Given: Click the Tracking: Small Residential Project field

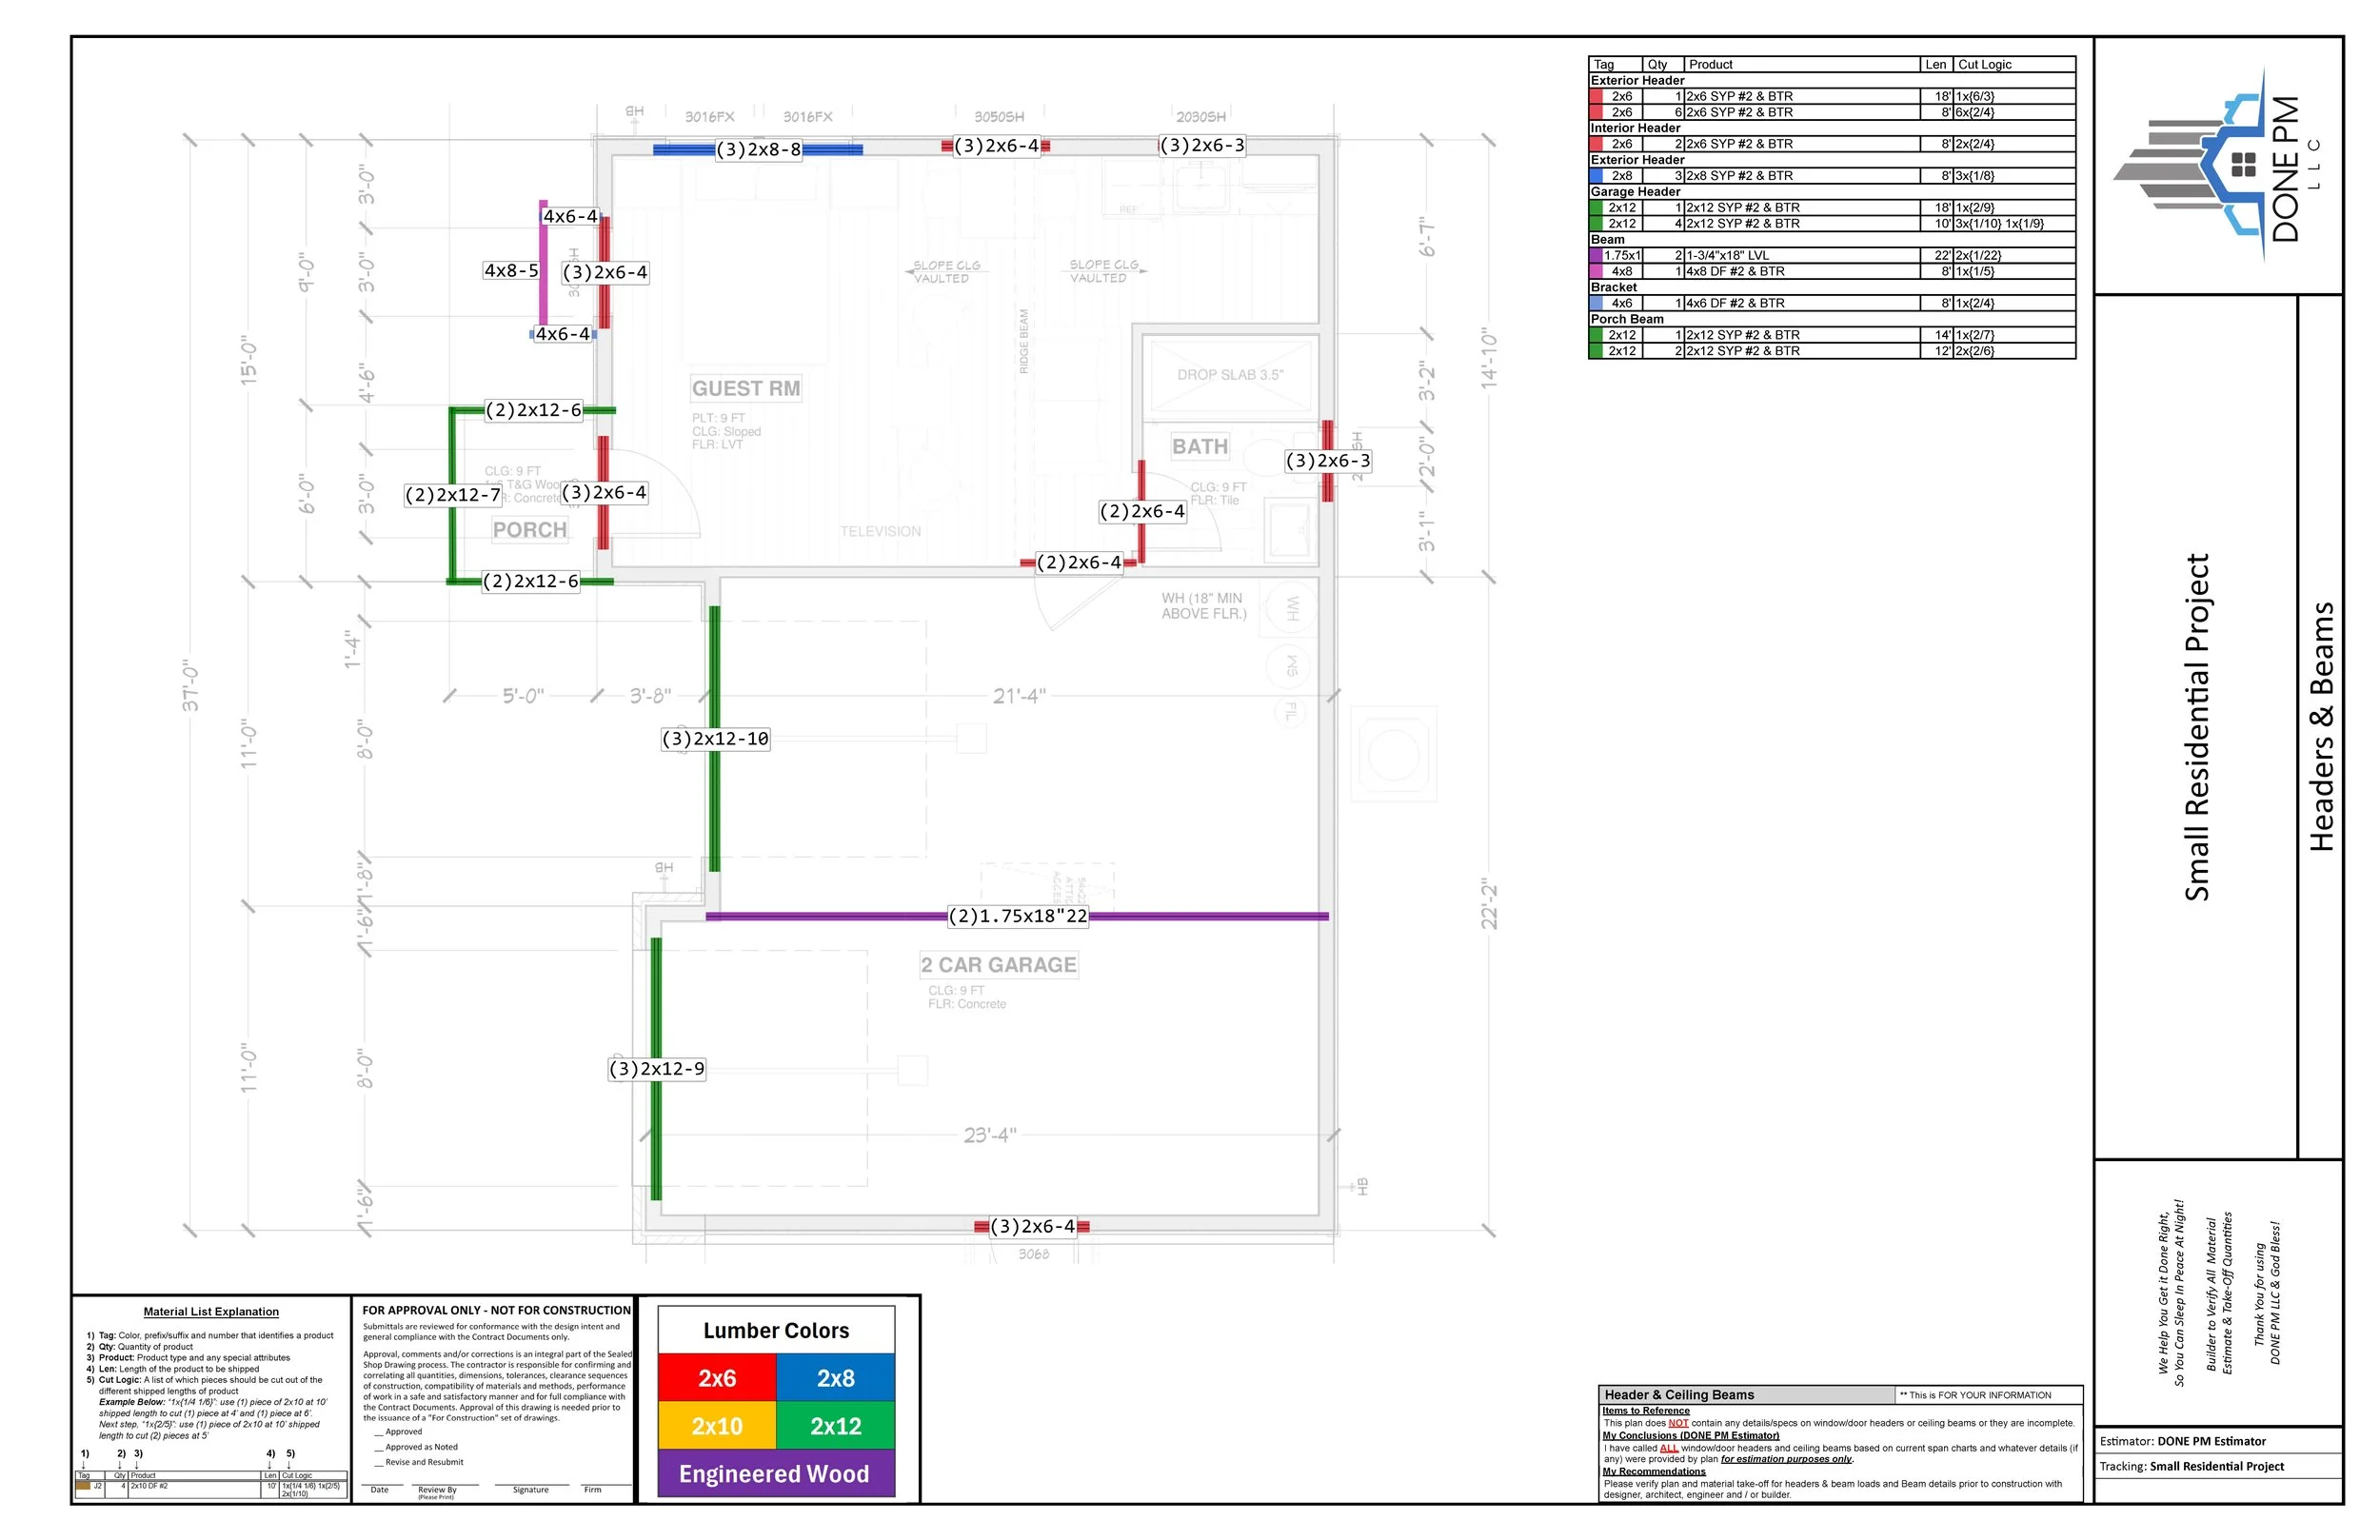Looking at the screenshot, I should 2192,1467.
